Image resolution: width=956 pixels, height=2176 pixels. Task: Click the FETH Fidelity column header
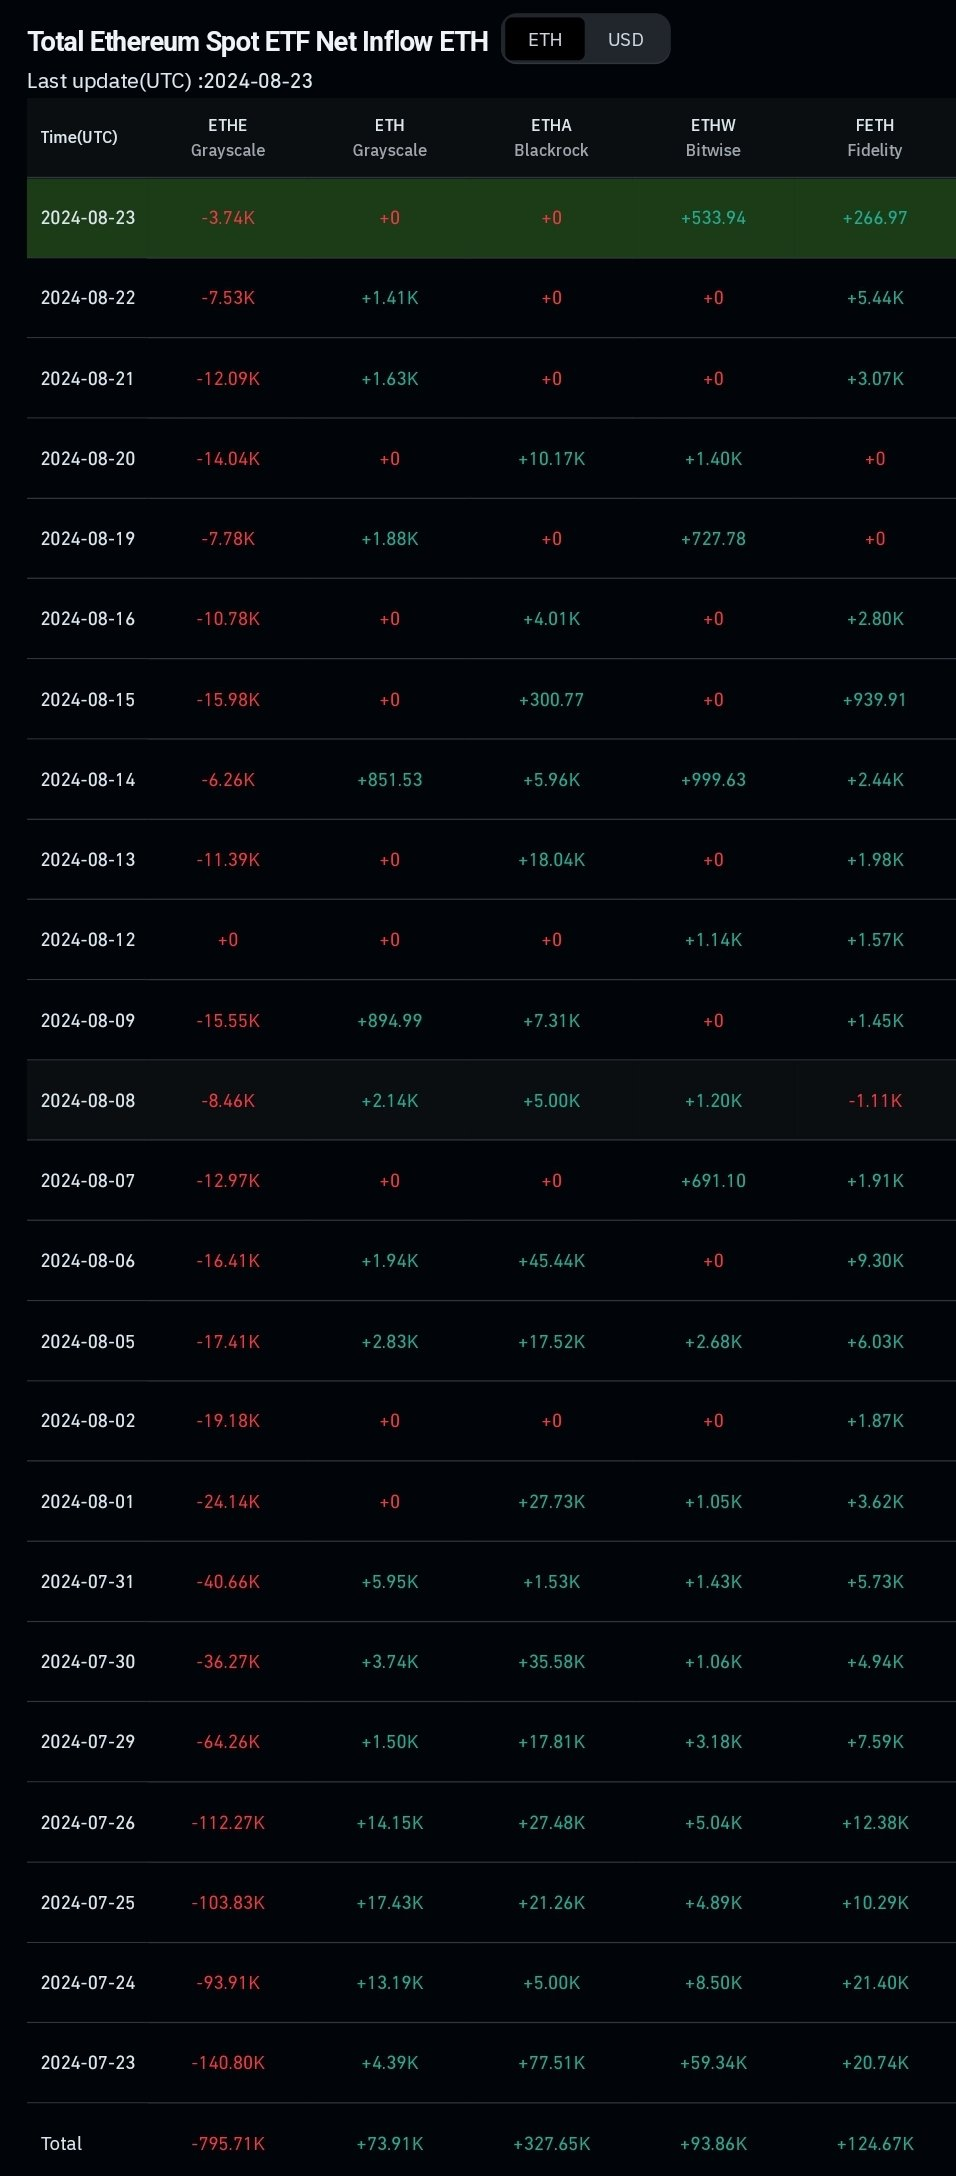coord(875,138)
